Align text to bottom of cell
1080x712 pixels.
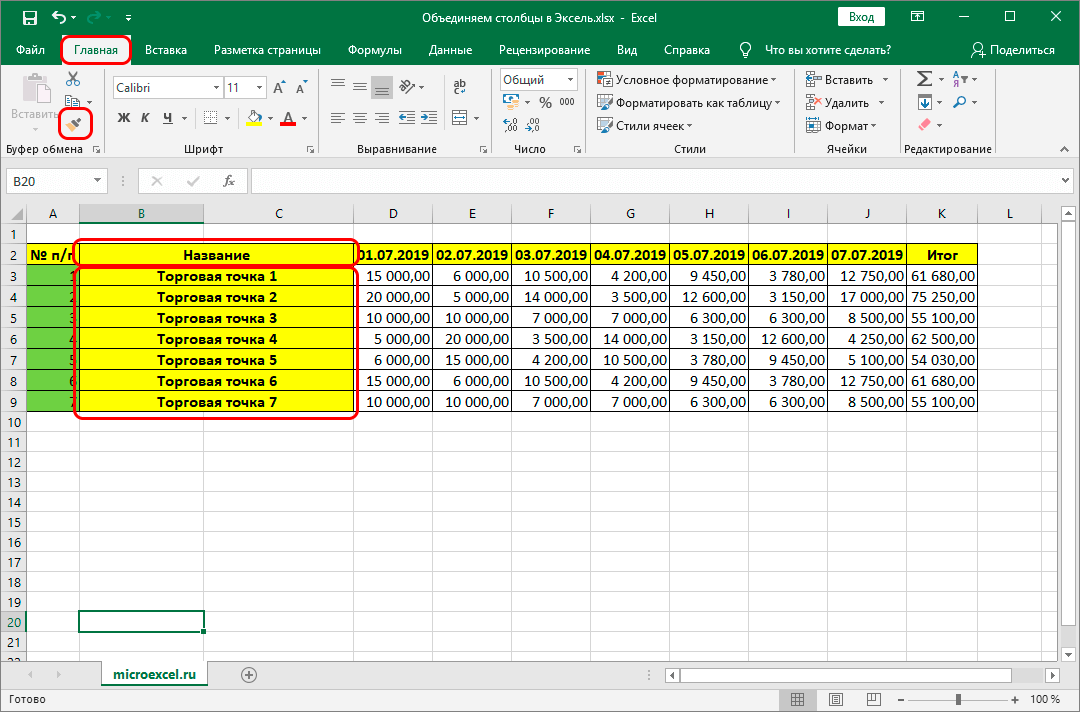382,88
